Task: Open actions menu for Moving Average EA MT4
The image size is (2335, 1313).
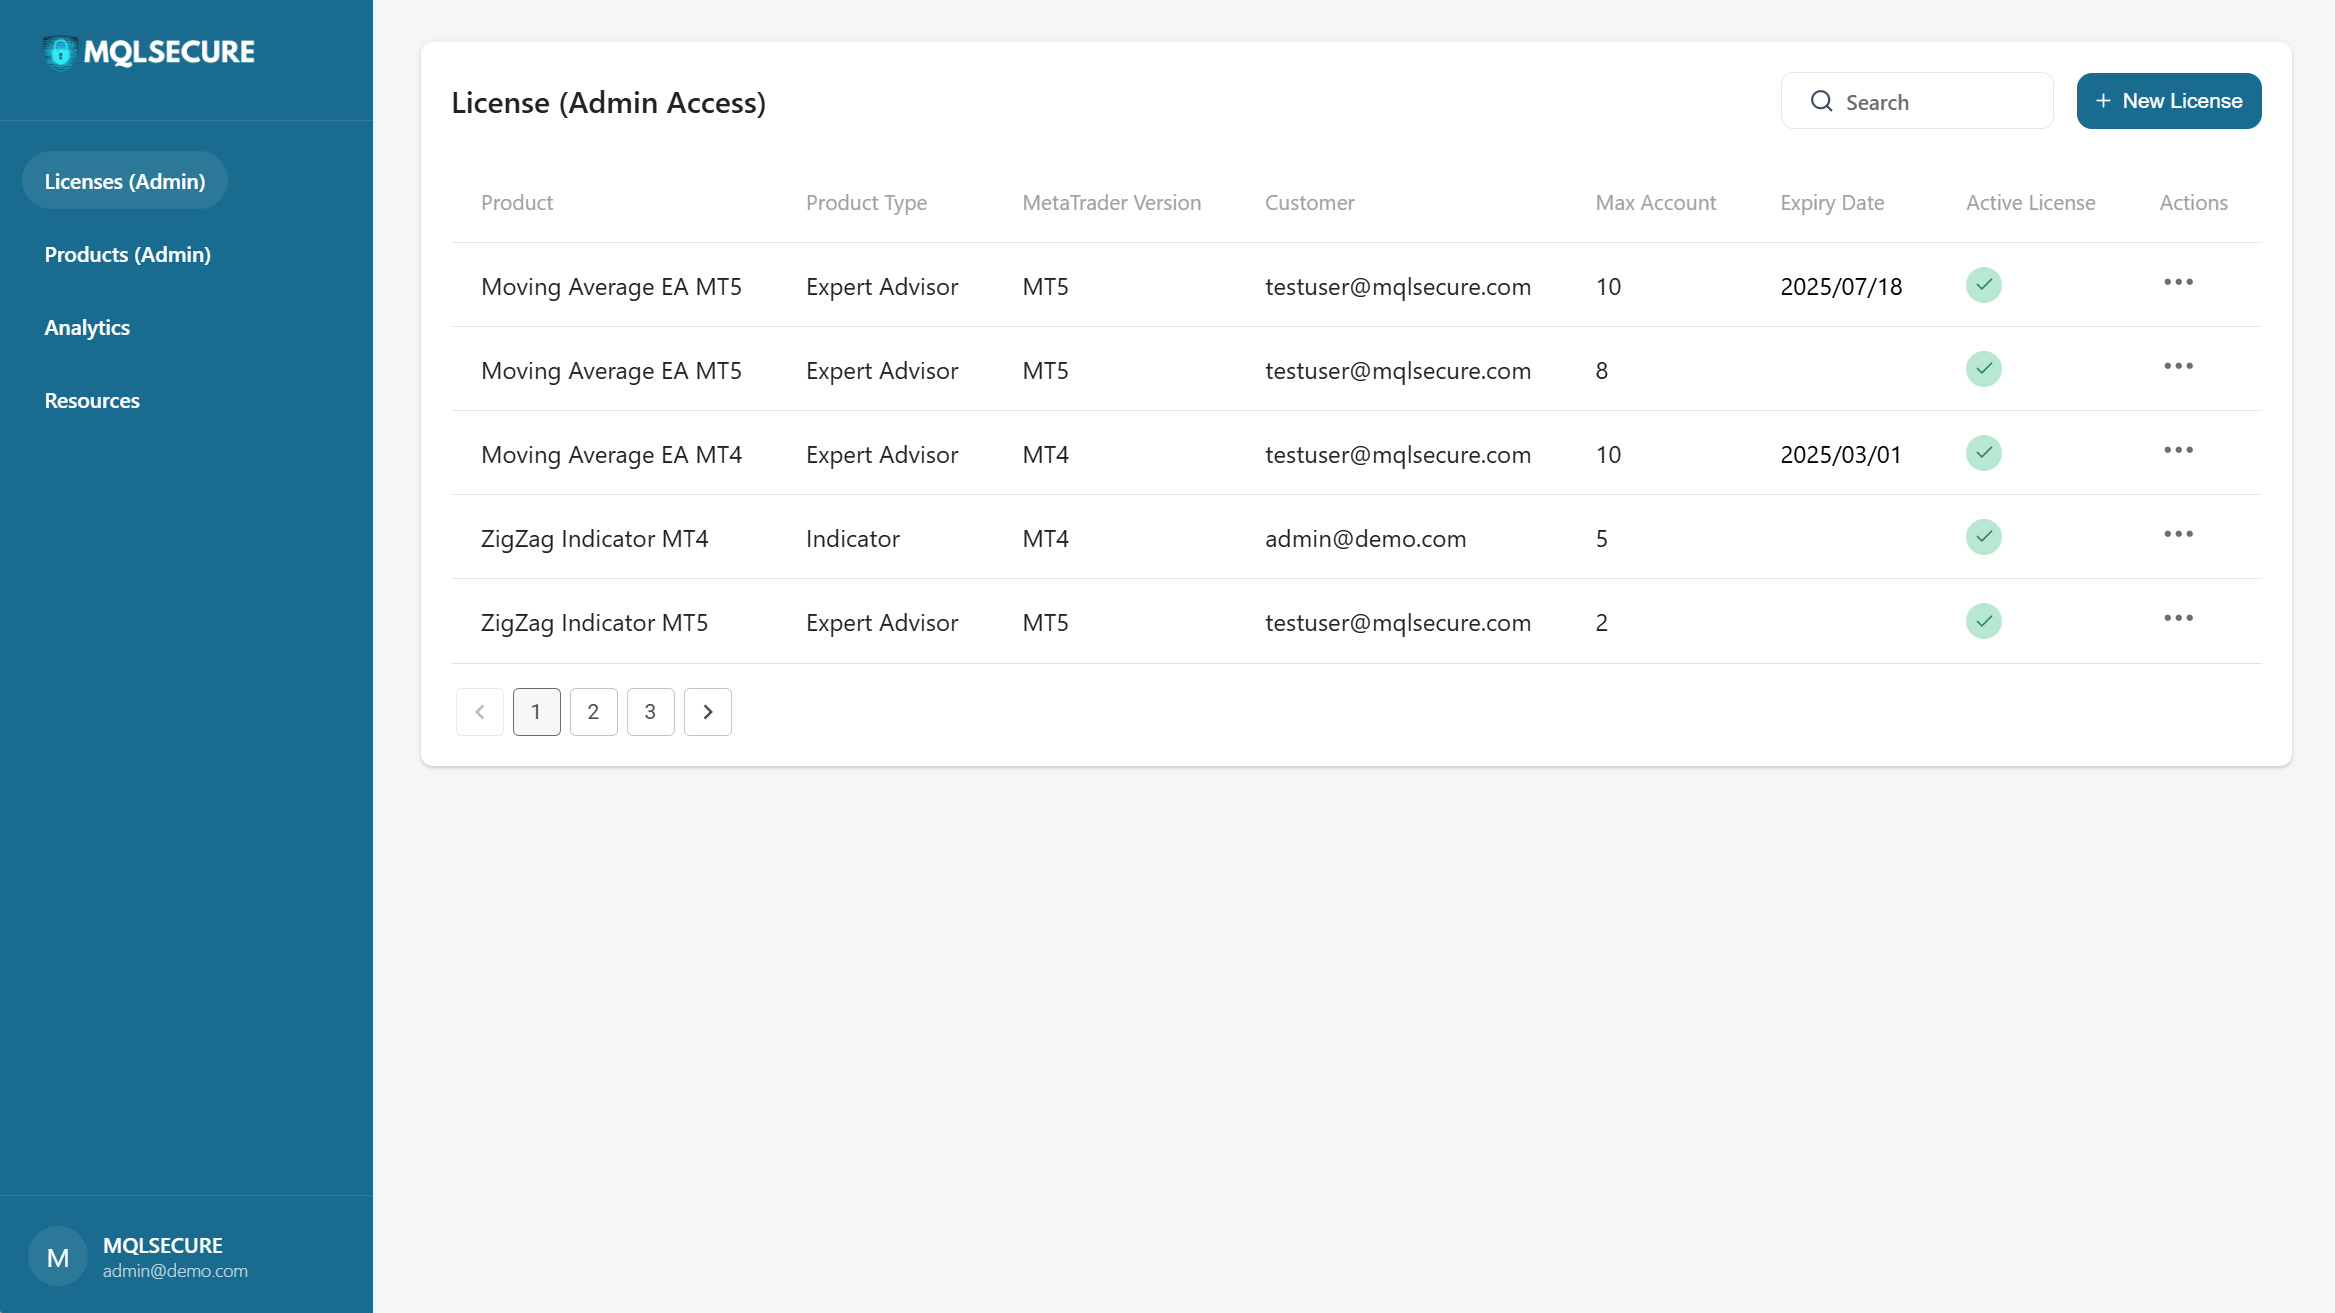Action: pos(2178,450)
